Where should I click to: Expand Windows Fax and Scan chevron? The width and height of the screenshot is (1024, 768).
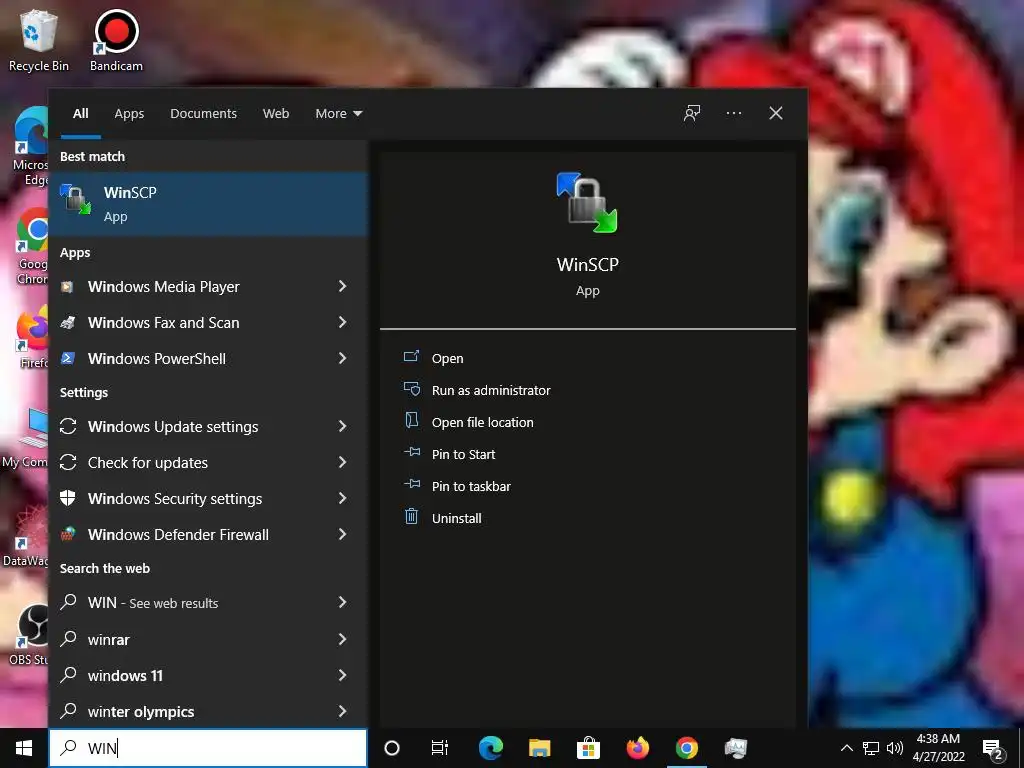point(342,322)
